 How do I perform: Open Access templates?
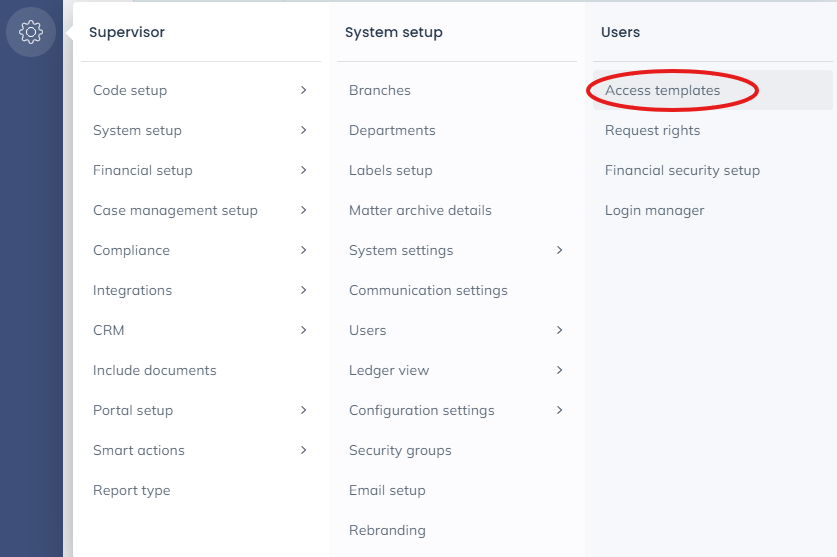[x=662, y=90]
